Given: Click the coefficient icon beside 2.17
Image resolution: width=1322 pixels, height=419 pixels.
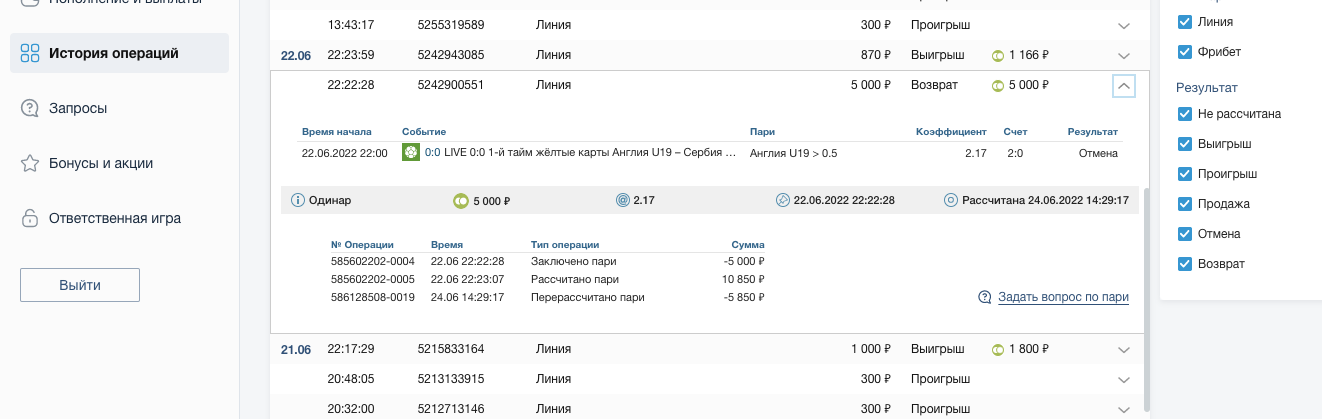Looking at the screenshot, I should click(x=623, y=200).
